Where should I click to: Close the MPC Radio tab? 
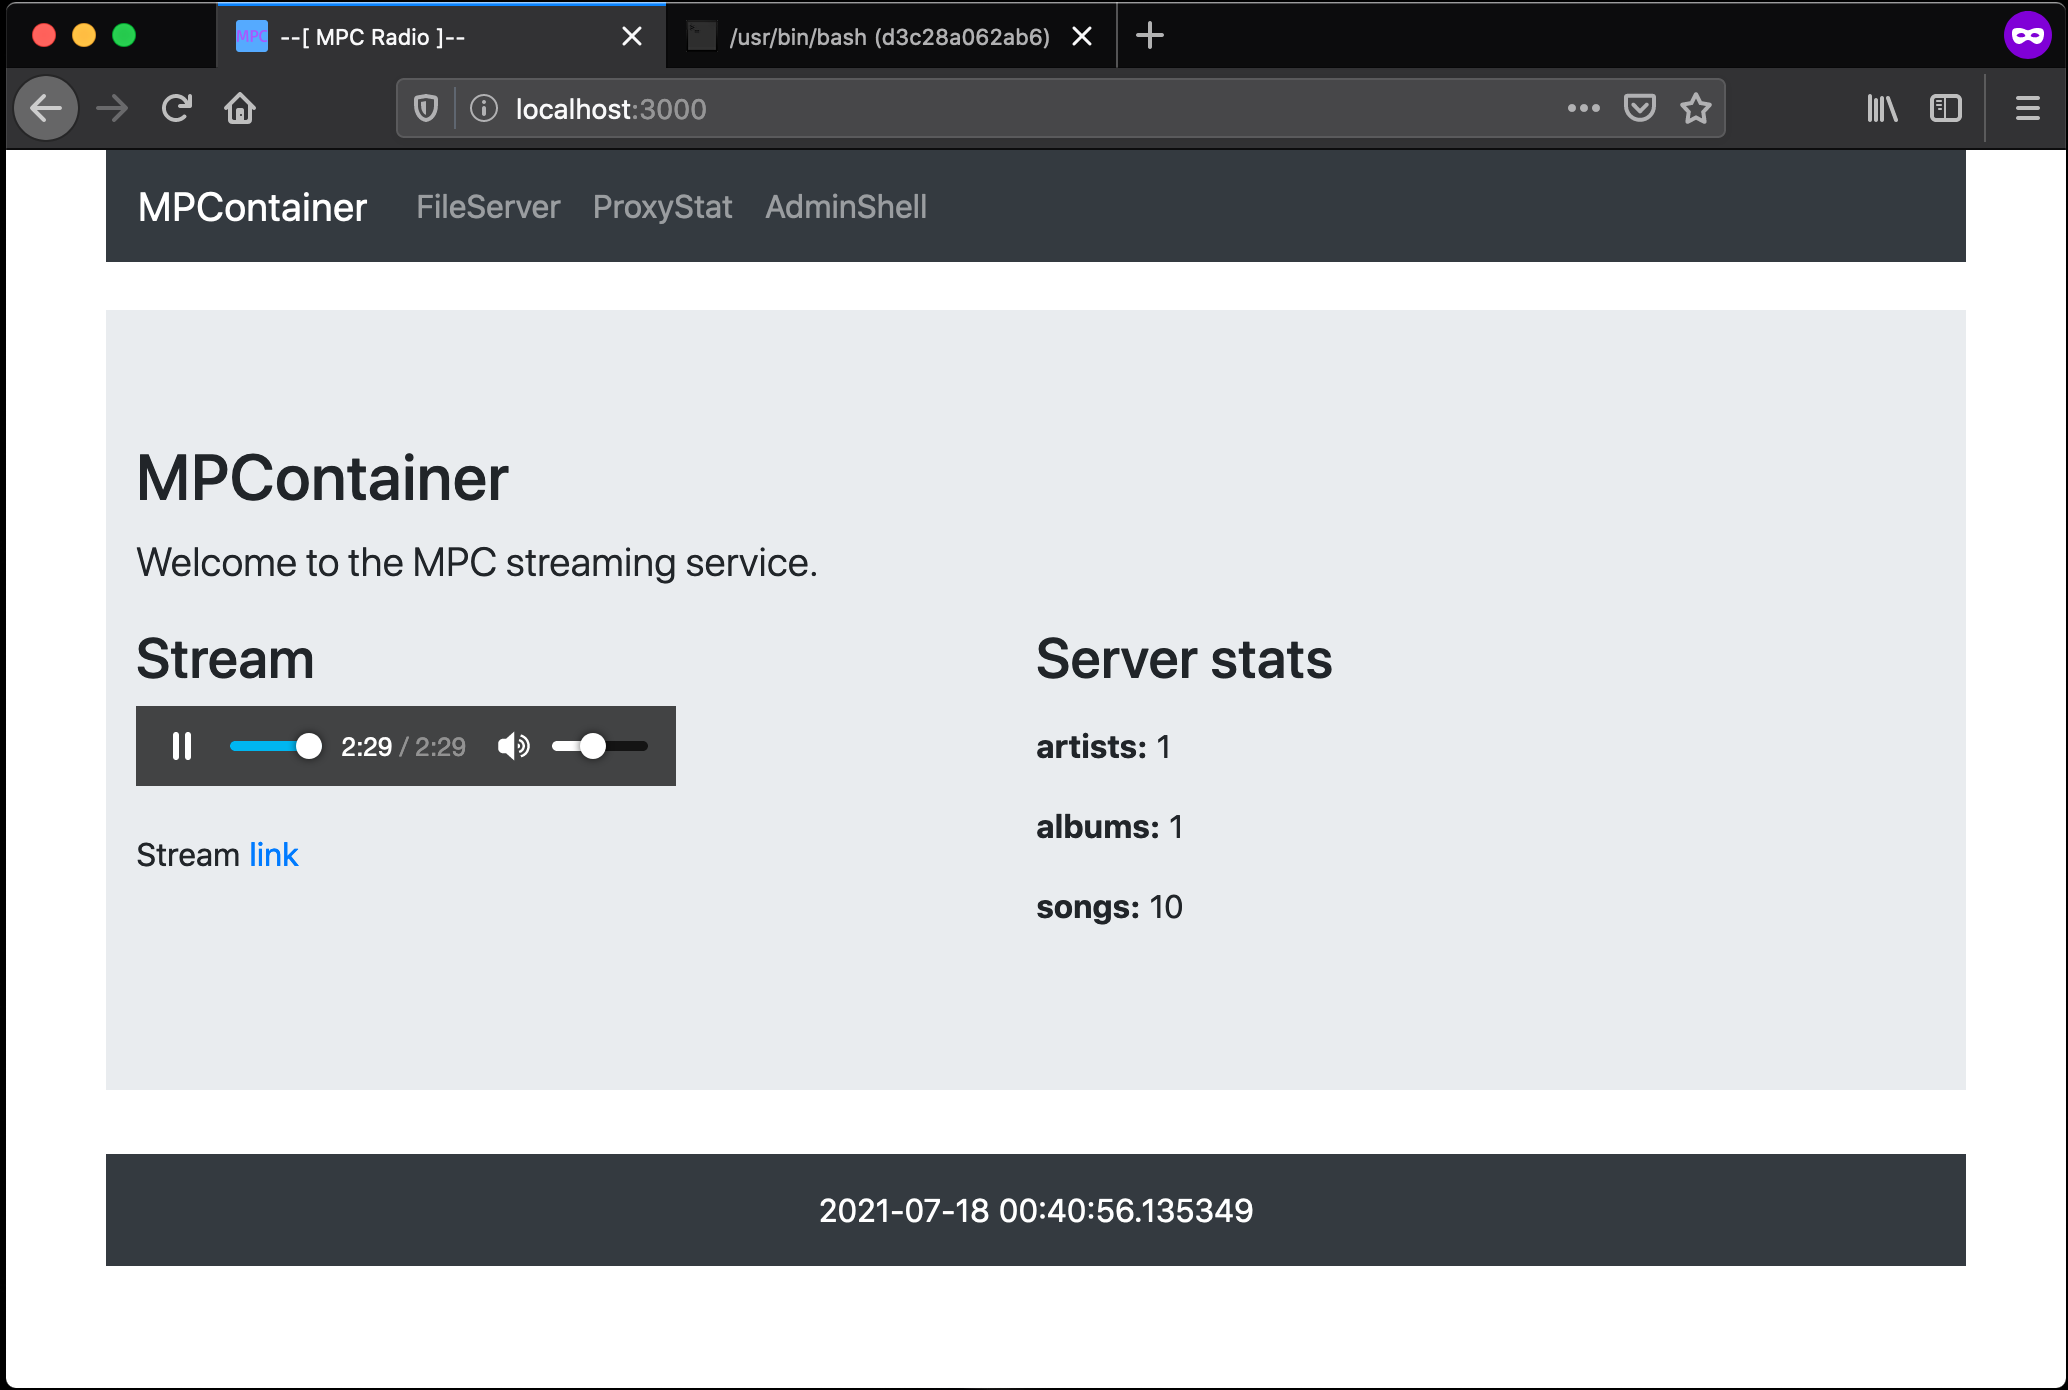coord(632,37)
